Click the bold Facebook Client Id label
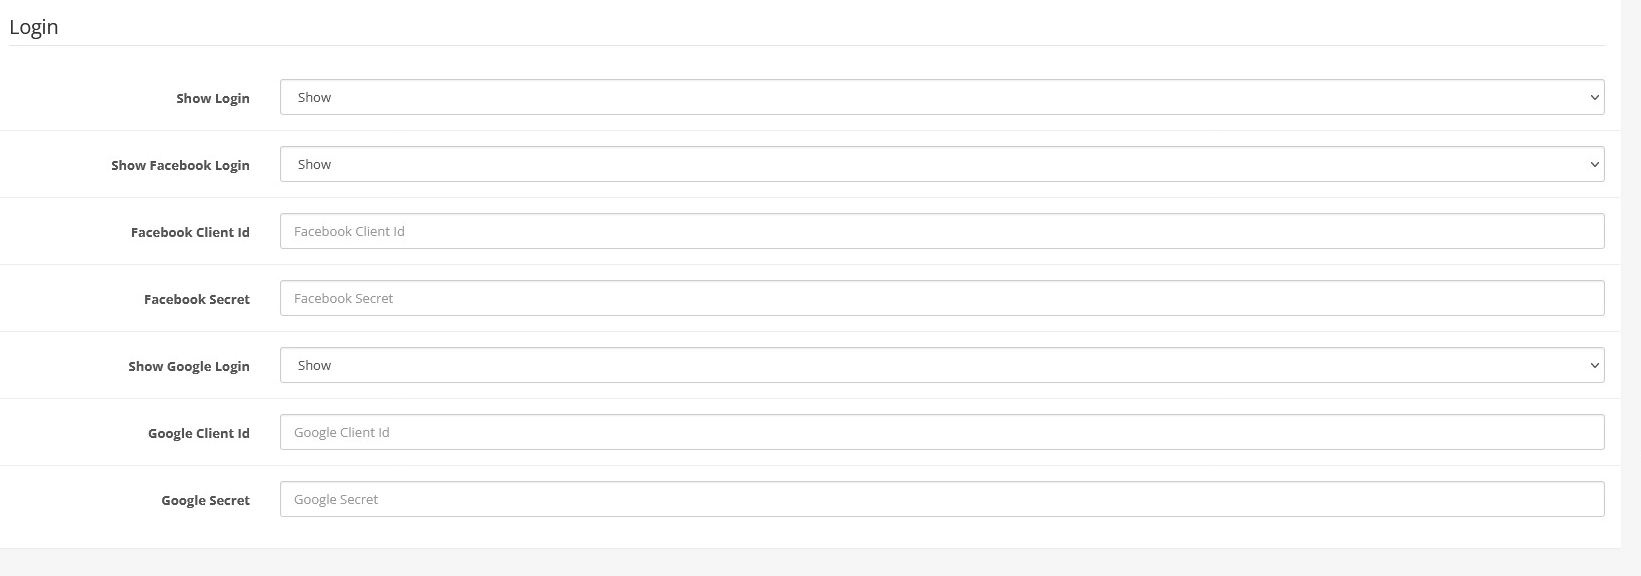 point(190,232)
